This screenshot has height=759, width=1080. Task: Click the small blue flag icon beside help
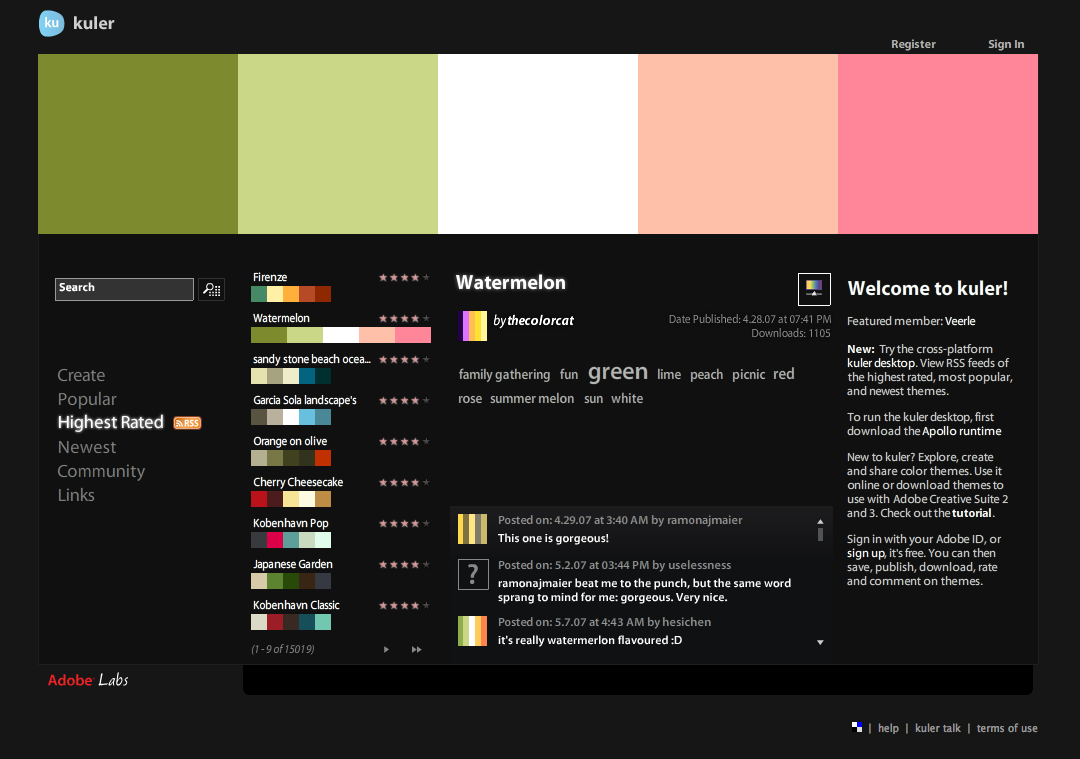click(x=857, y=727)
